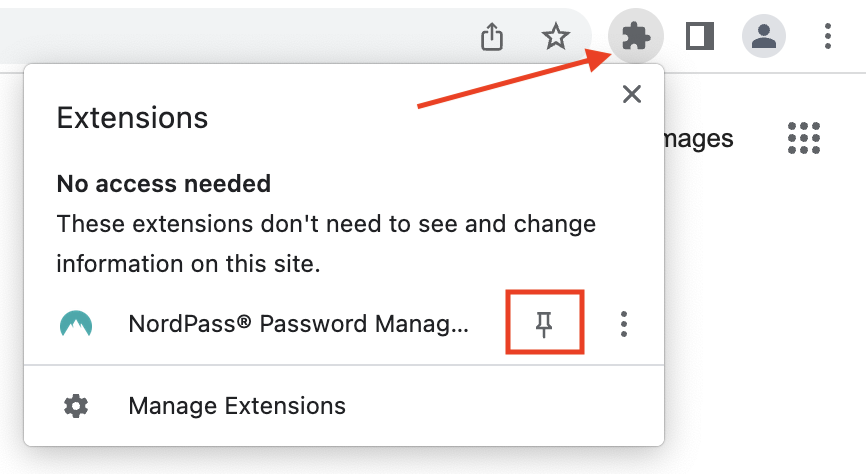866x474 pixels.
Task: Open the Google apps grid
Action: pos(804,139)
